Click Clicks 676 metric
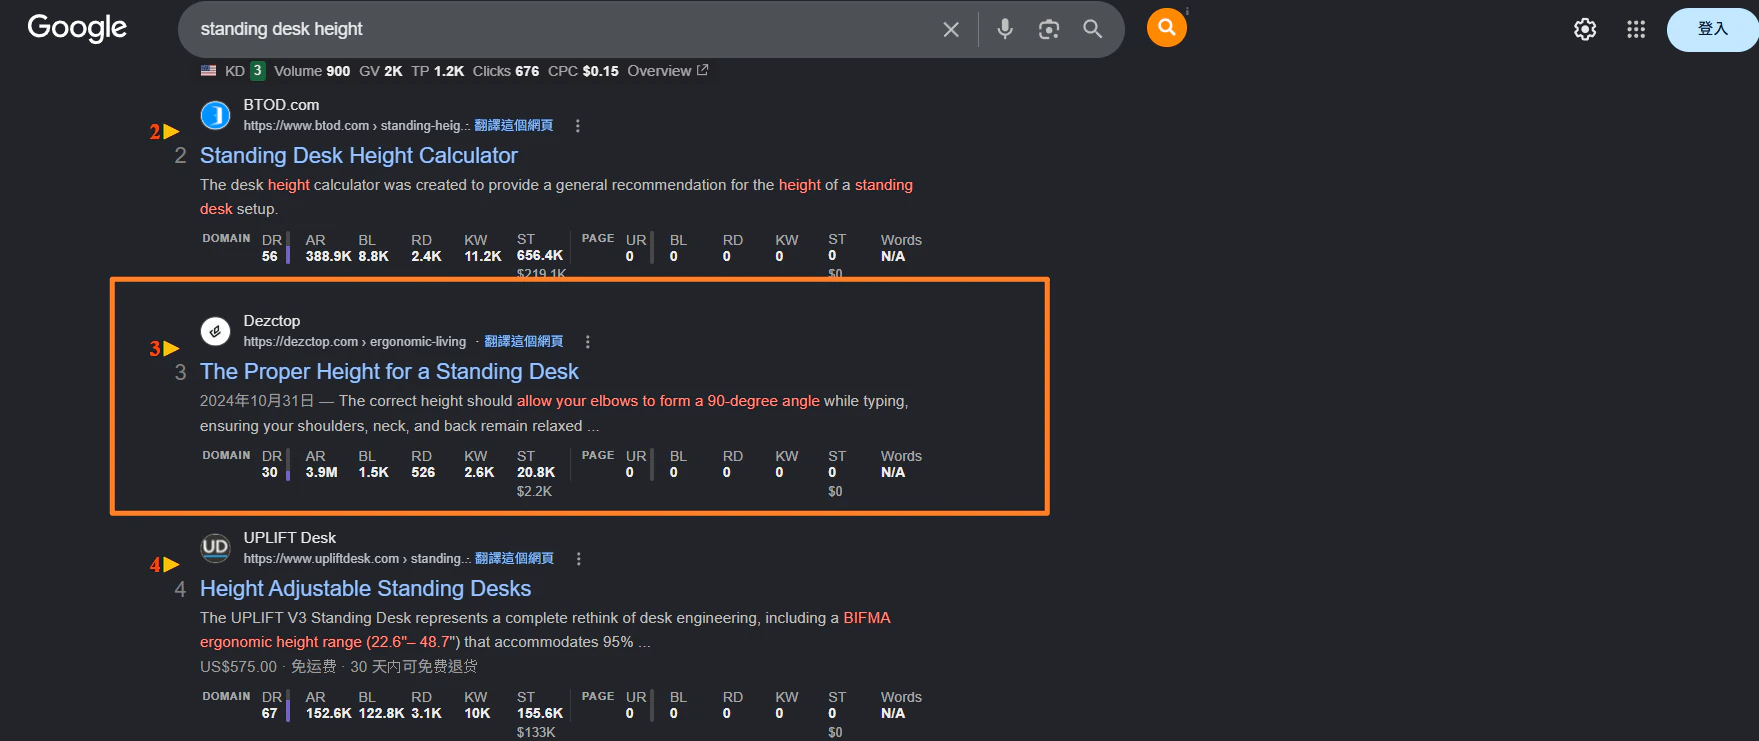This screenshot has height=741, width=1759. [x=506, y=71]
